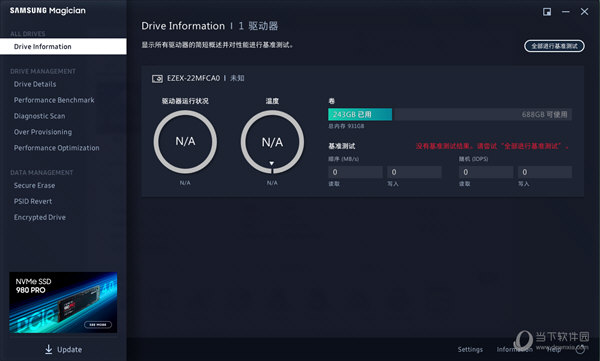Click the 温度 N/A gauge

click(x=272, y=142)
